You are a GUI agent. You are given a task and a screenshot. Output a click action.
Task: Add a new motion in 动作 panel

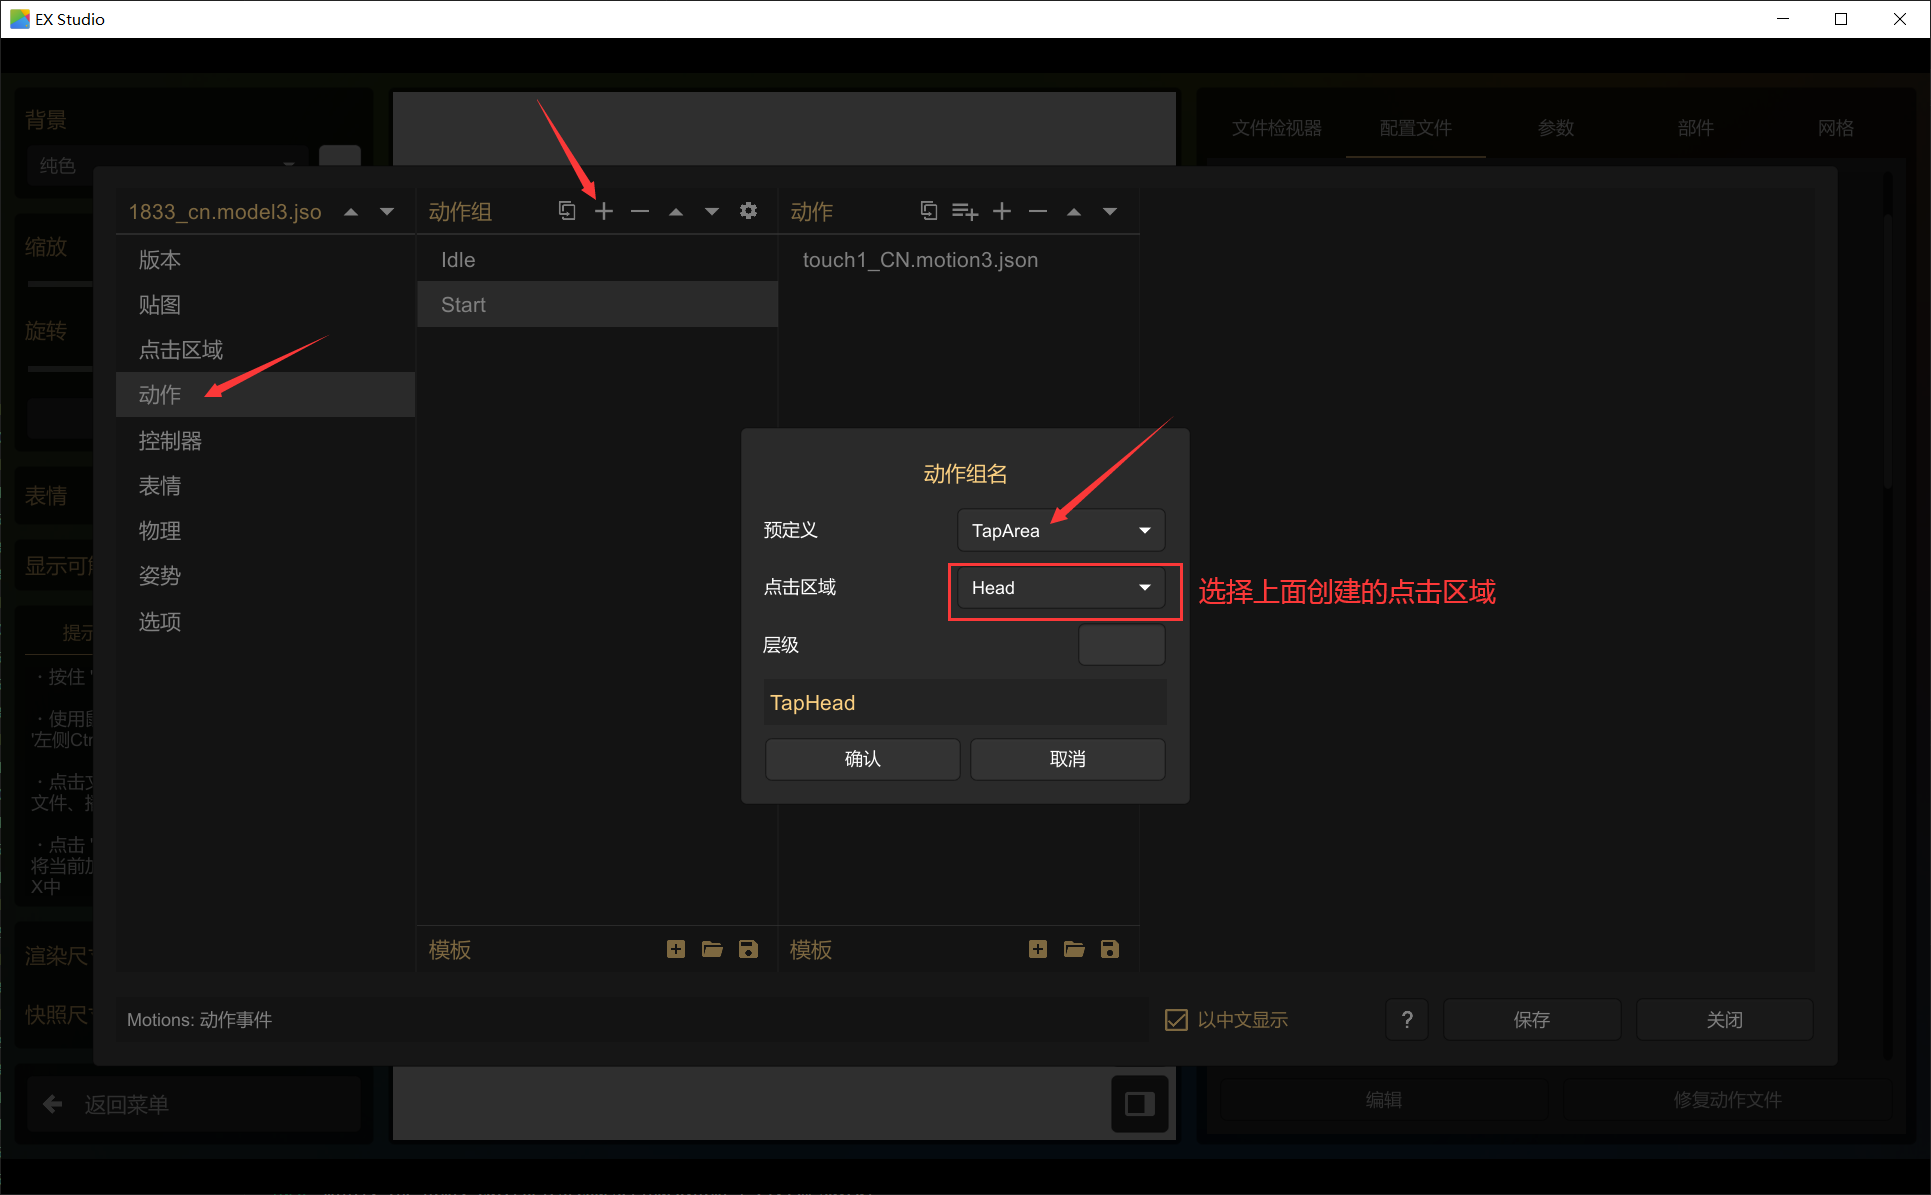tap(1002, 211)
